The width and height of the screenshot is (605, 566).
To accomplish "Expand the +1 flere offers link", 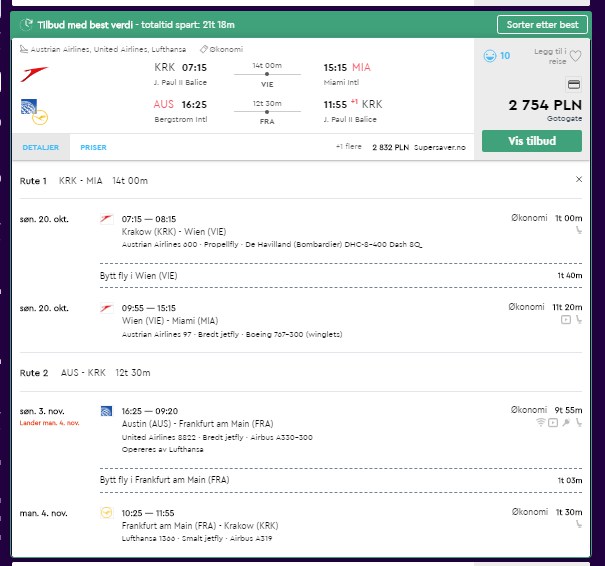I will pos(349,147).
